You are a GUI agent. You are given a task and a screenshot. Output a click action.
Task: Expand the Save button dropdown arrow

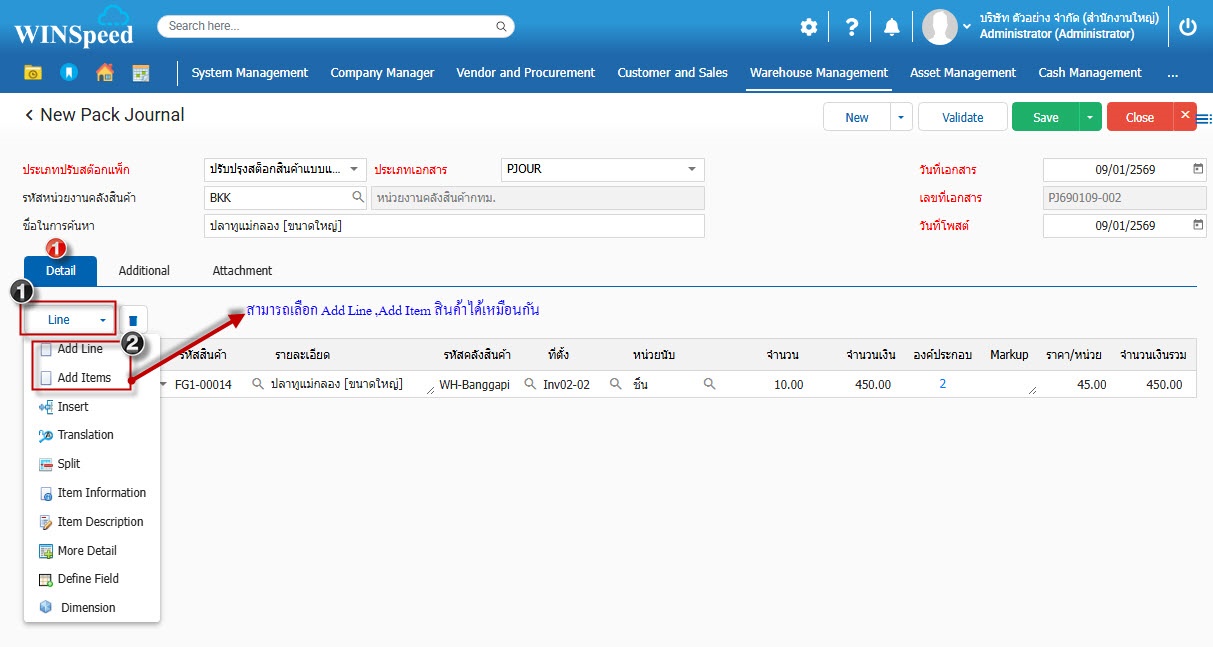click(x=1090, y=117)
